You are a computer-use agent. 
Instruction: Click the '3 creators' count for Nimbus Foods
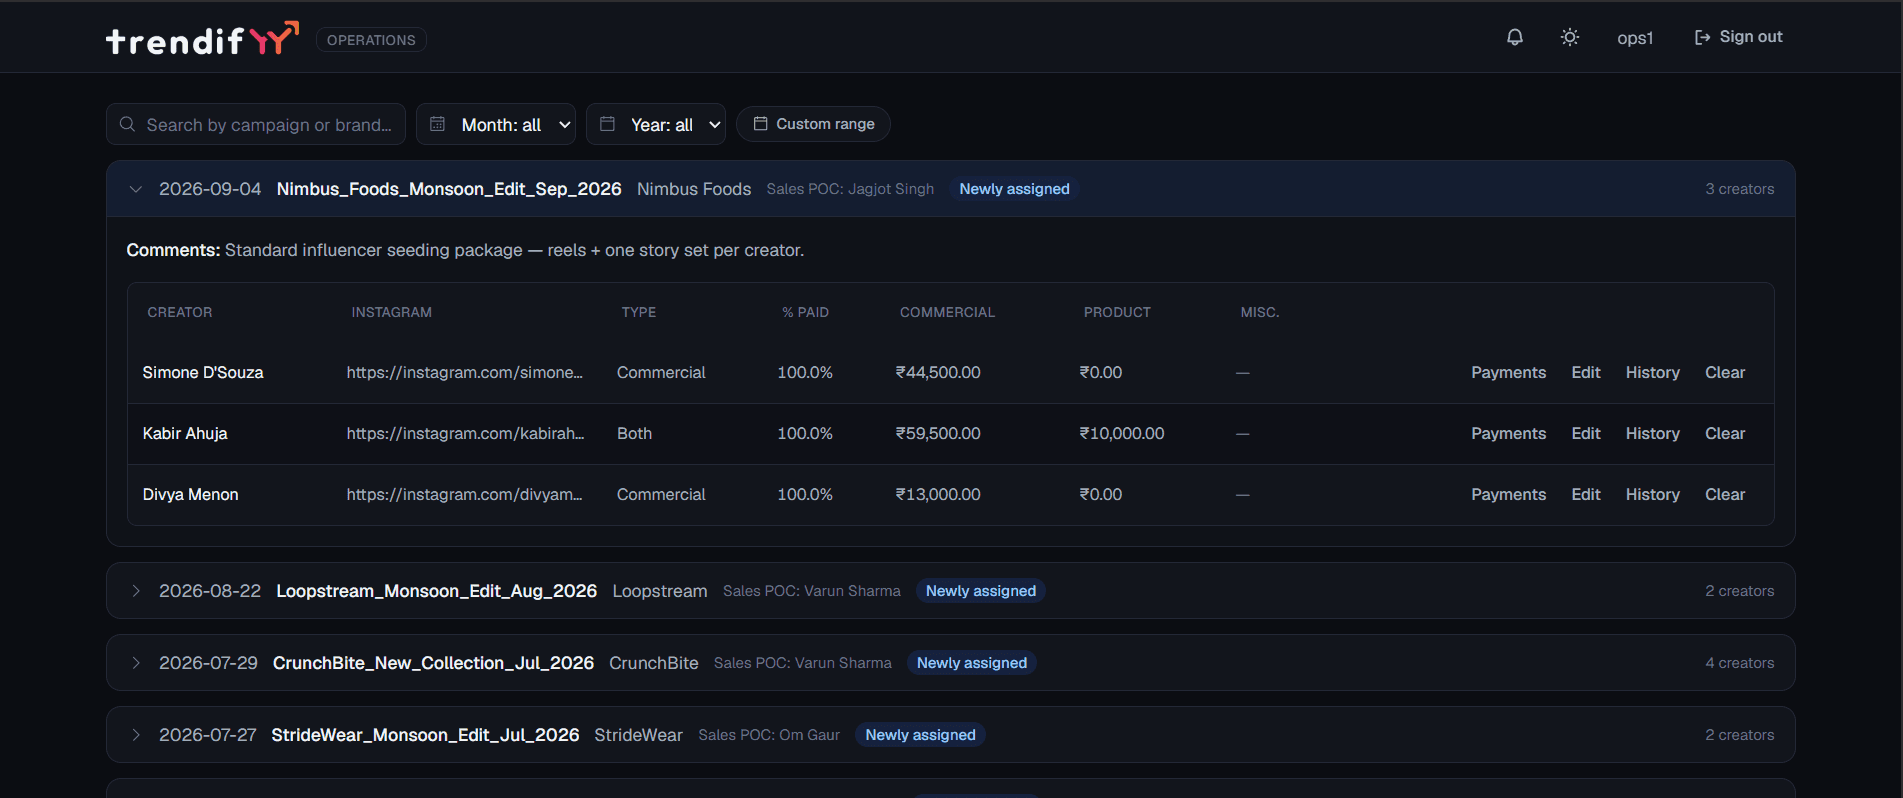[1740, 189]
